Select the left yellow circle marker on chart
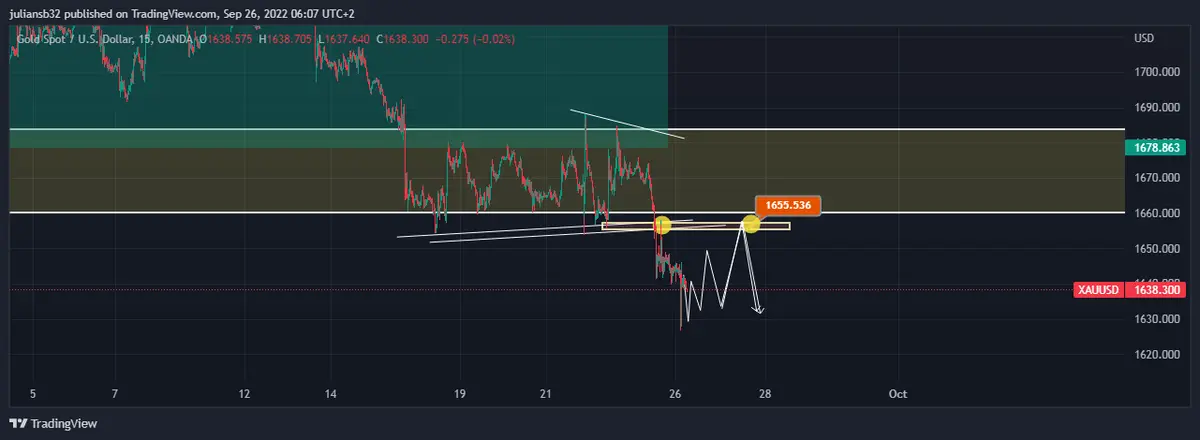Viewport: 1200px width, 440px height. (661, 226)
